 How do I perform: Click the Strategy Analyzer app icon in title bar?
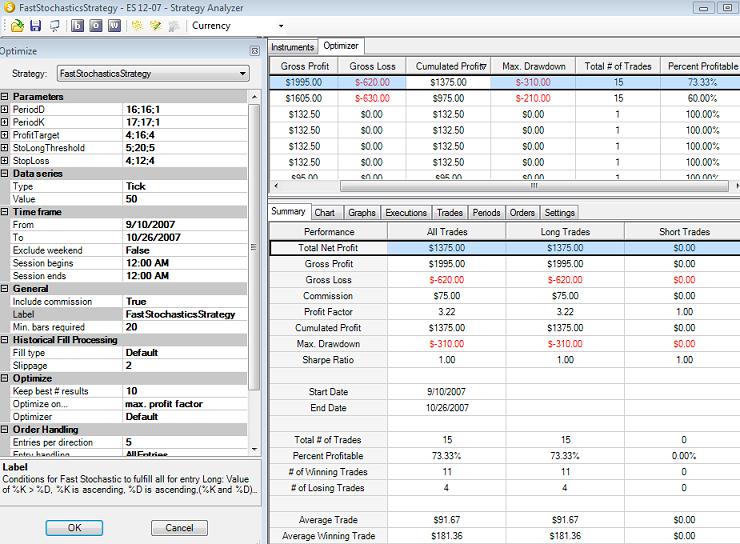tap(9, 7)
